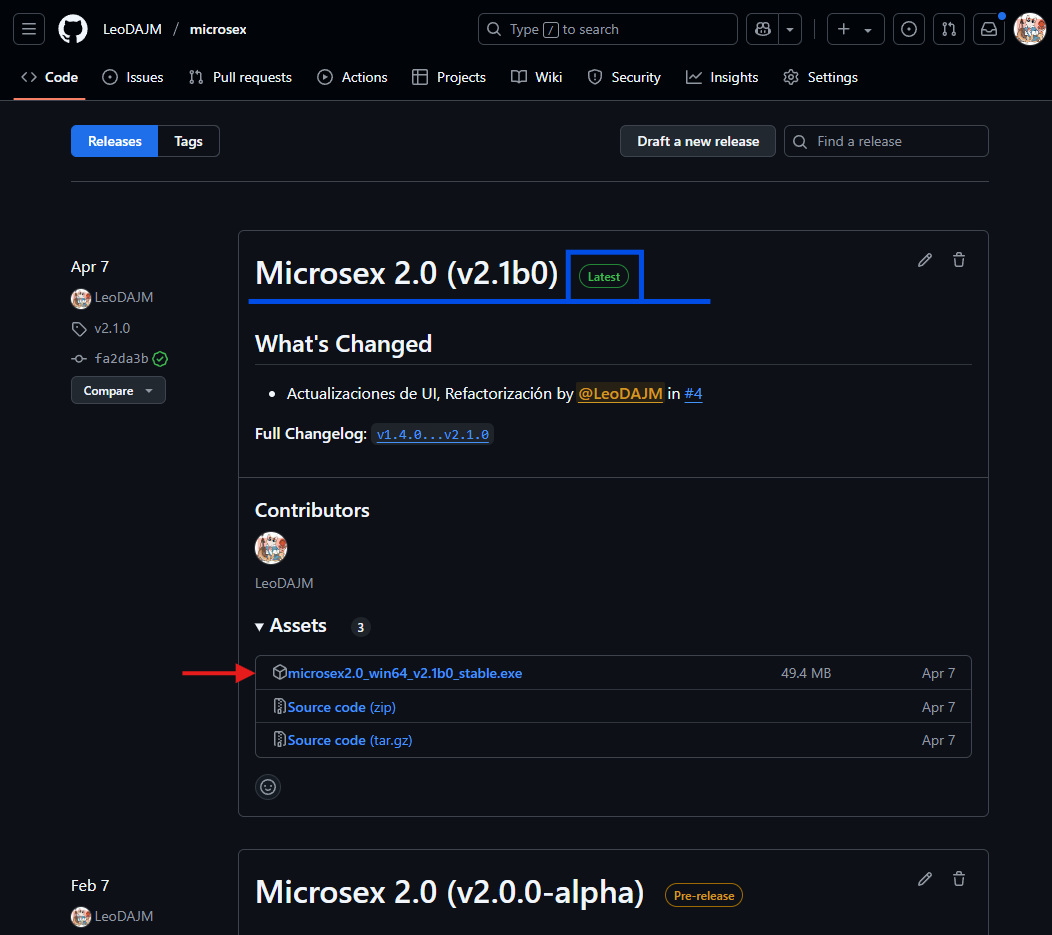Image resolution: width=1052 pixels, height=935 pixels.
Task: Edit the Microsex 2.0 (v2.1b0) release
Action: tap(925, 260)
